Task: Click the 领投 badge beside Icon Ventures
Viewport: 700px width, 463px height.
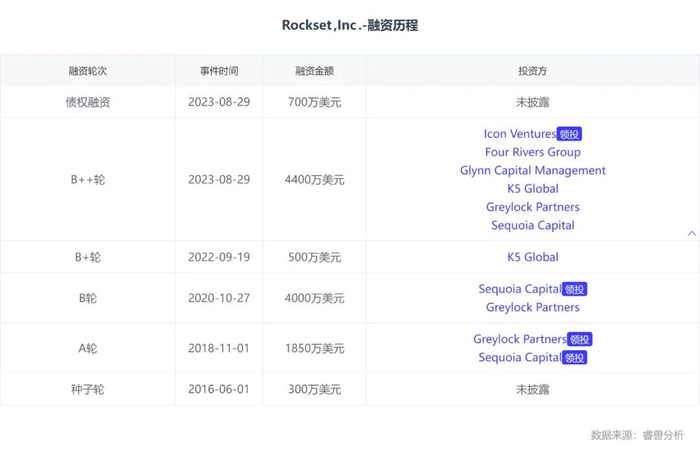Action: point(570,134)
